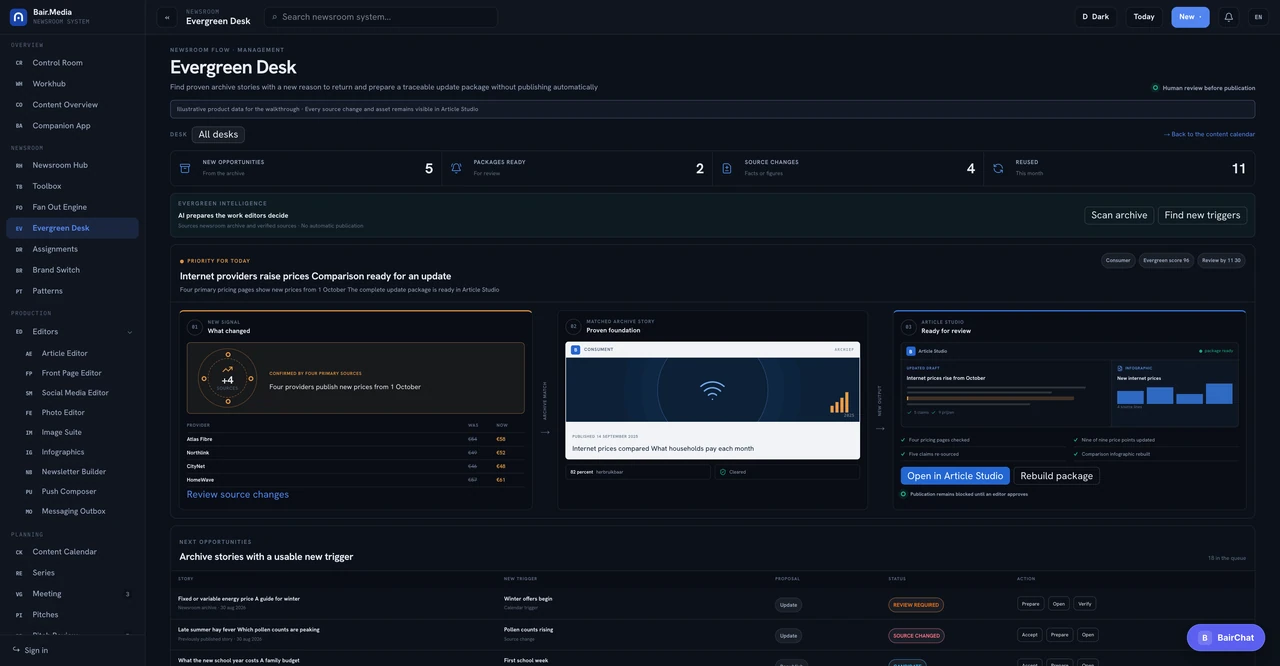Follow Review source changes link

coord(237,494)
